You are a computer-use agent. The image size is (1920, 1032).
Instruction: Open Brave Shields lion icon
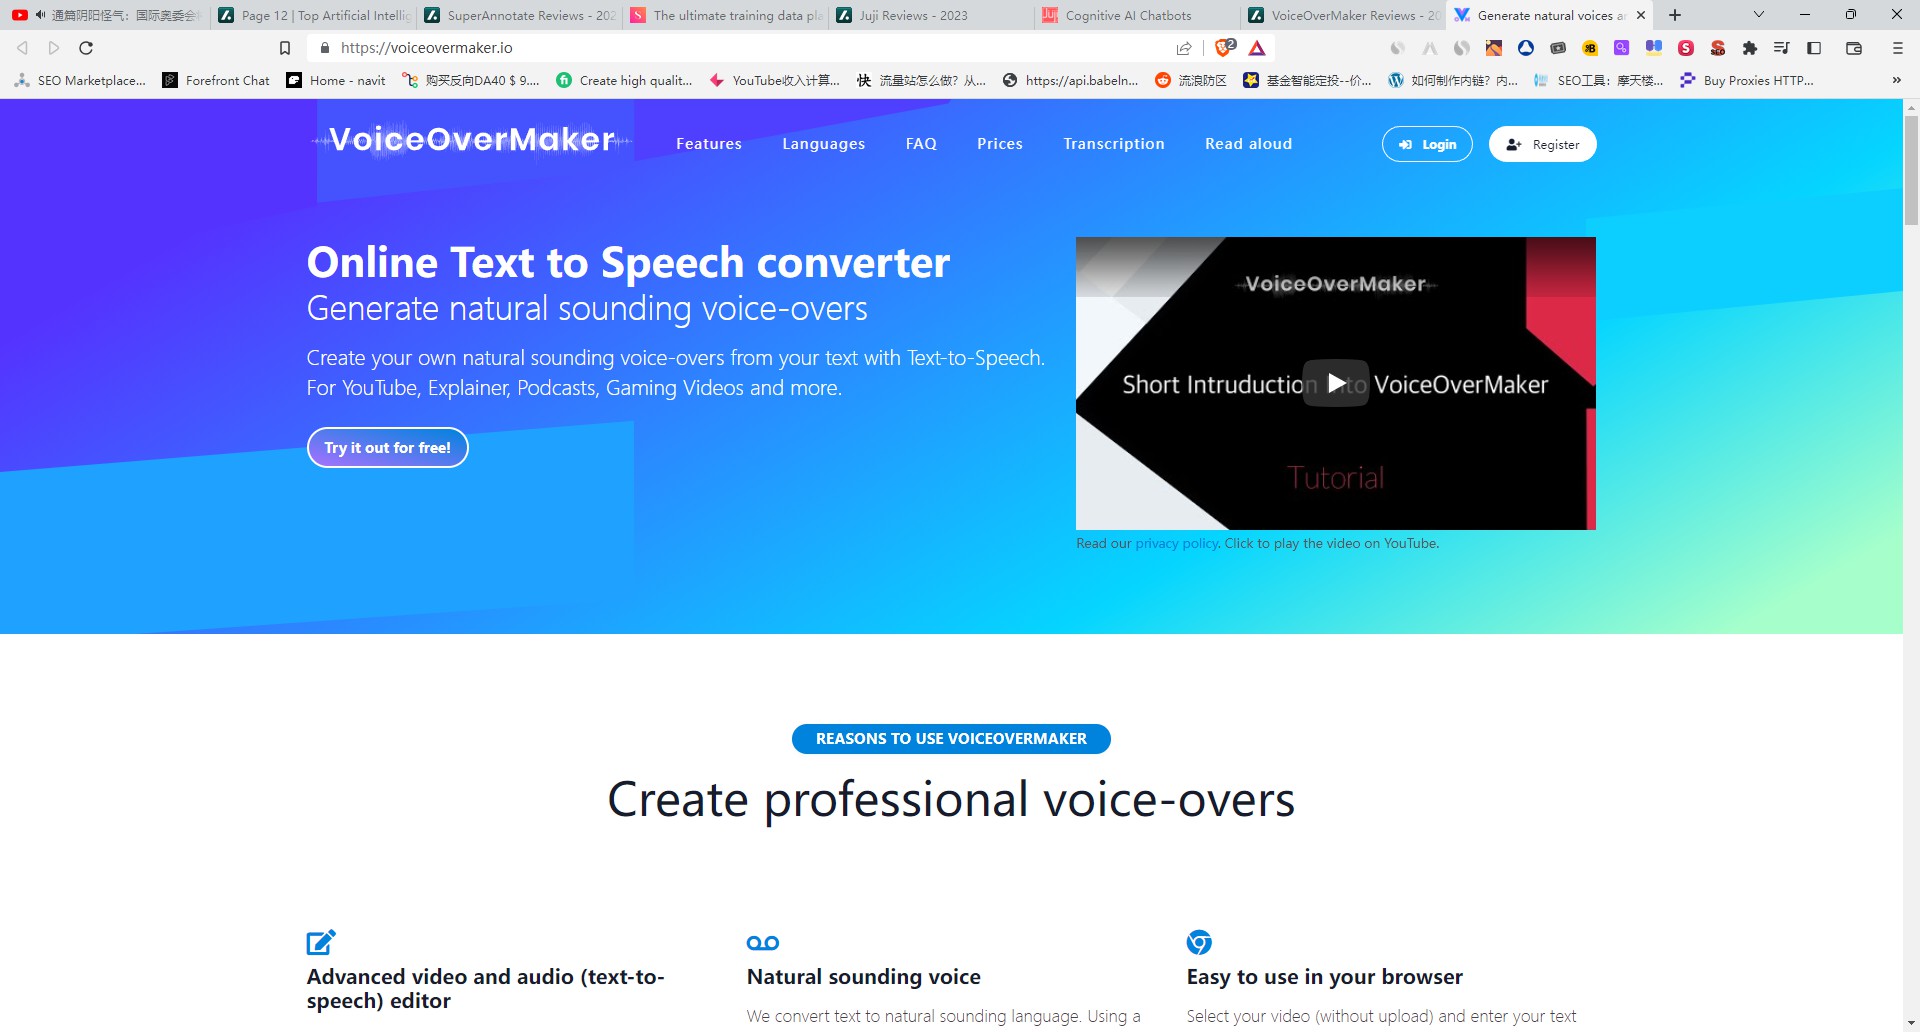[1225, 47]
